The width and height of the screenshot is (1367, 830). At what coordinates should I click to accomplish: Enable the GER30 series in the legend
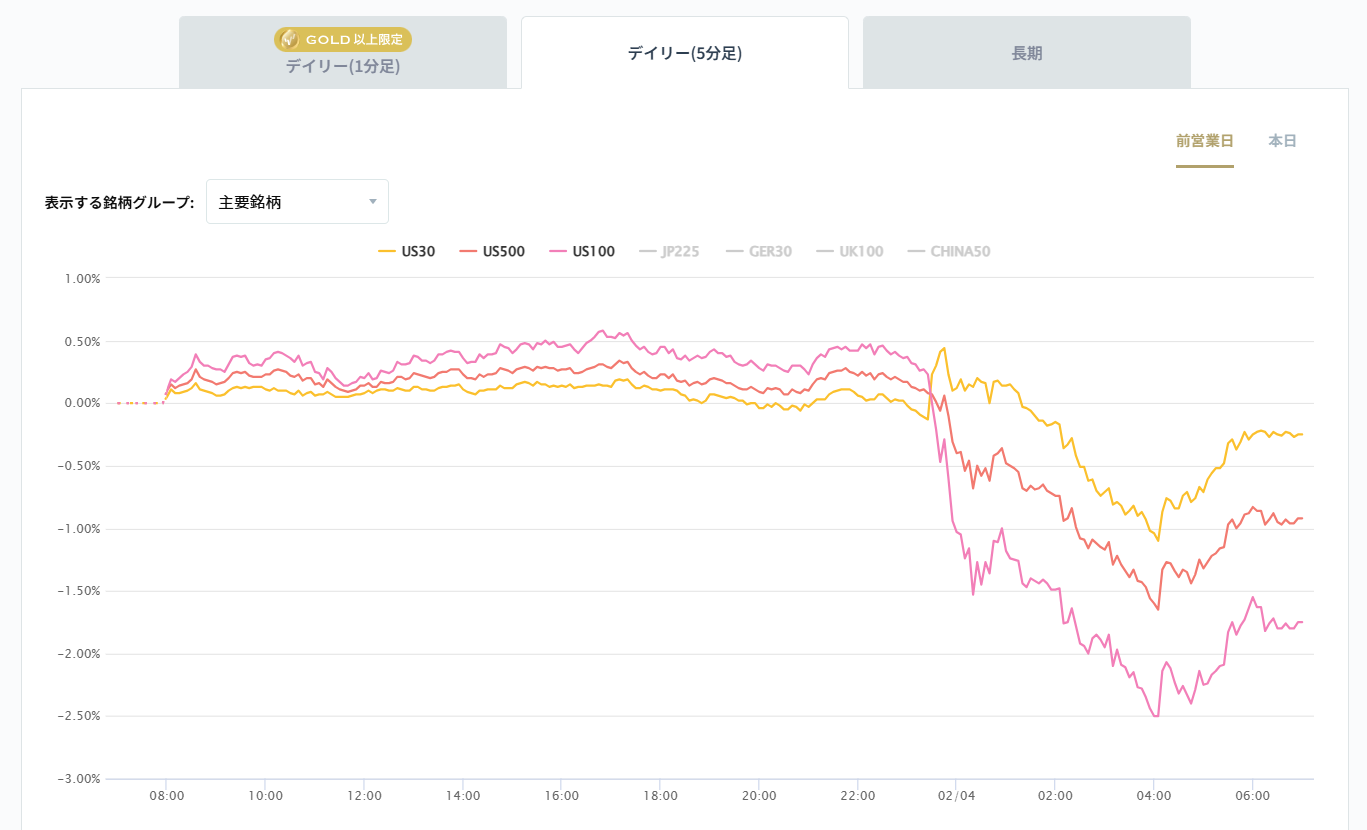(x=770, y=252)
